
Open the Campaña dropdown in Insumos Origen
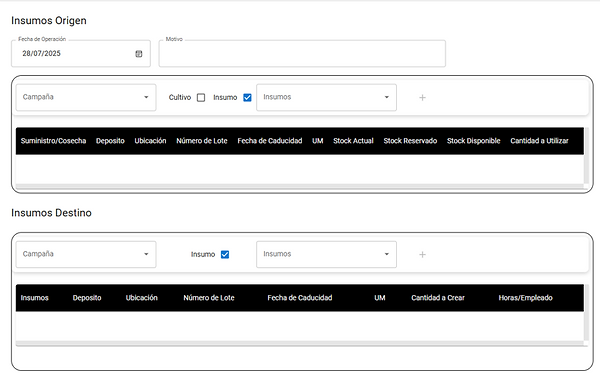point(86,98)
